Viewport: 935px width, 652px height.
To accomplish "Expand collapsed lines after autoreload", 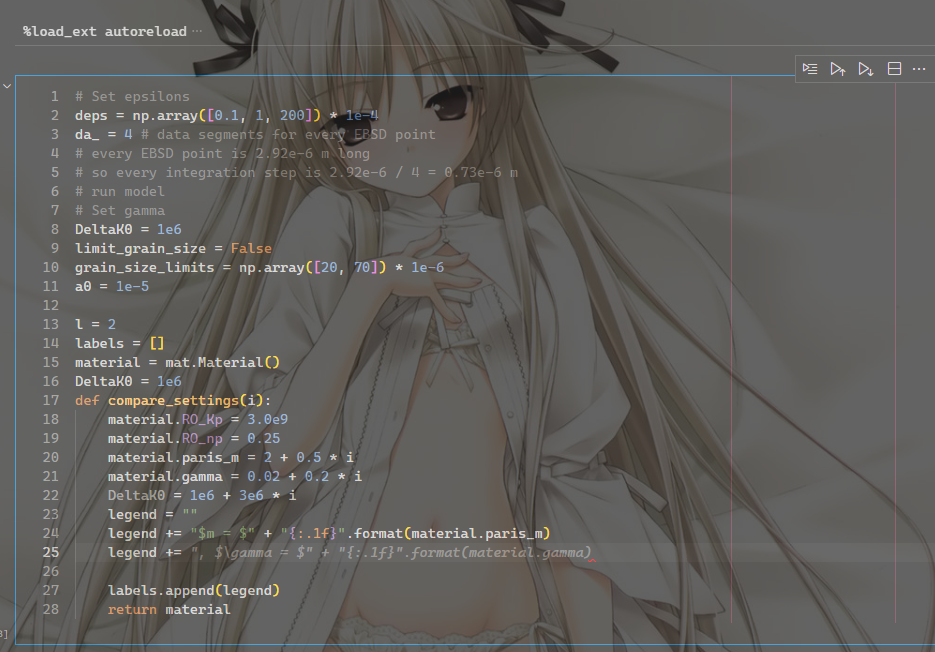I will pos(197,30).
